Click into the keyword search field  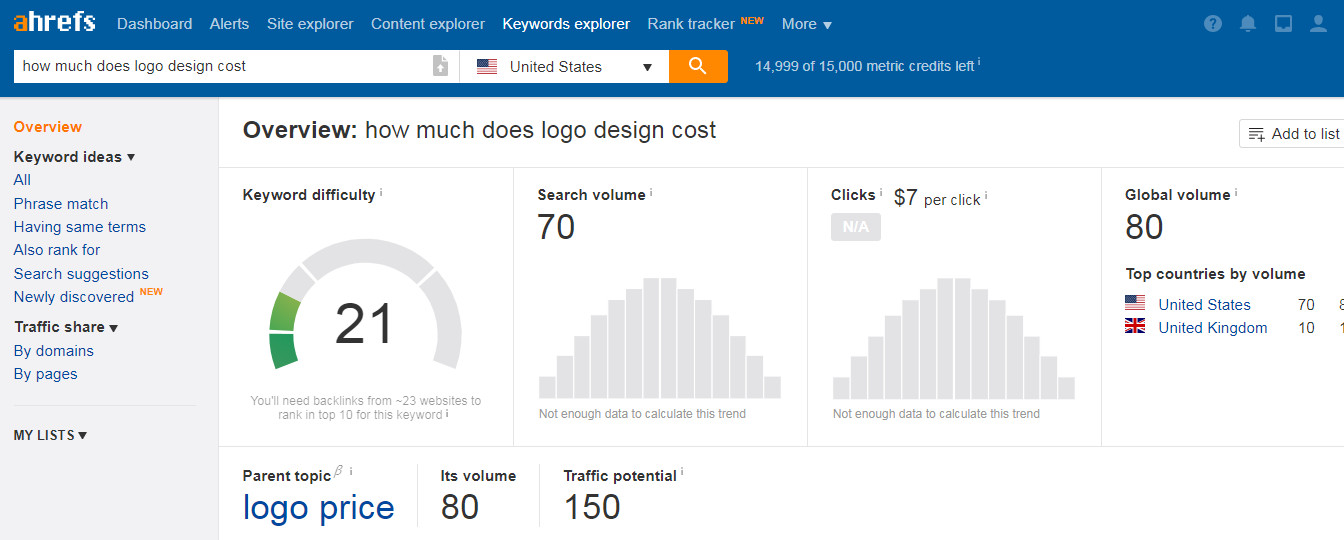tap(220, 66)
